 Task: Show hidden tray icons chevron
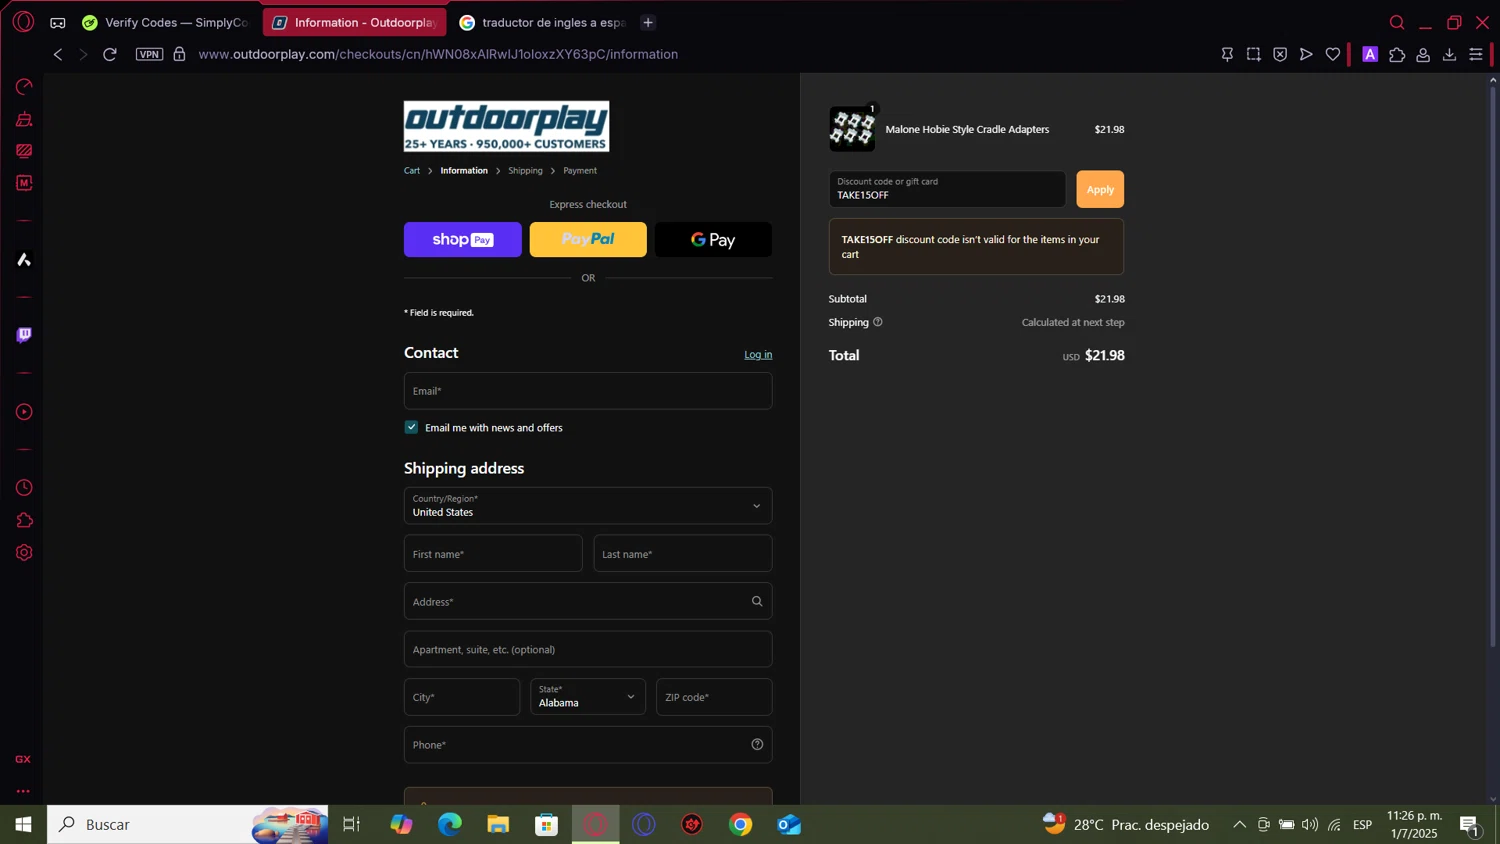[1239, 825]
